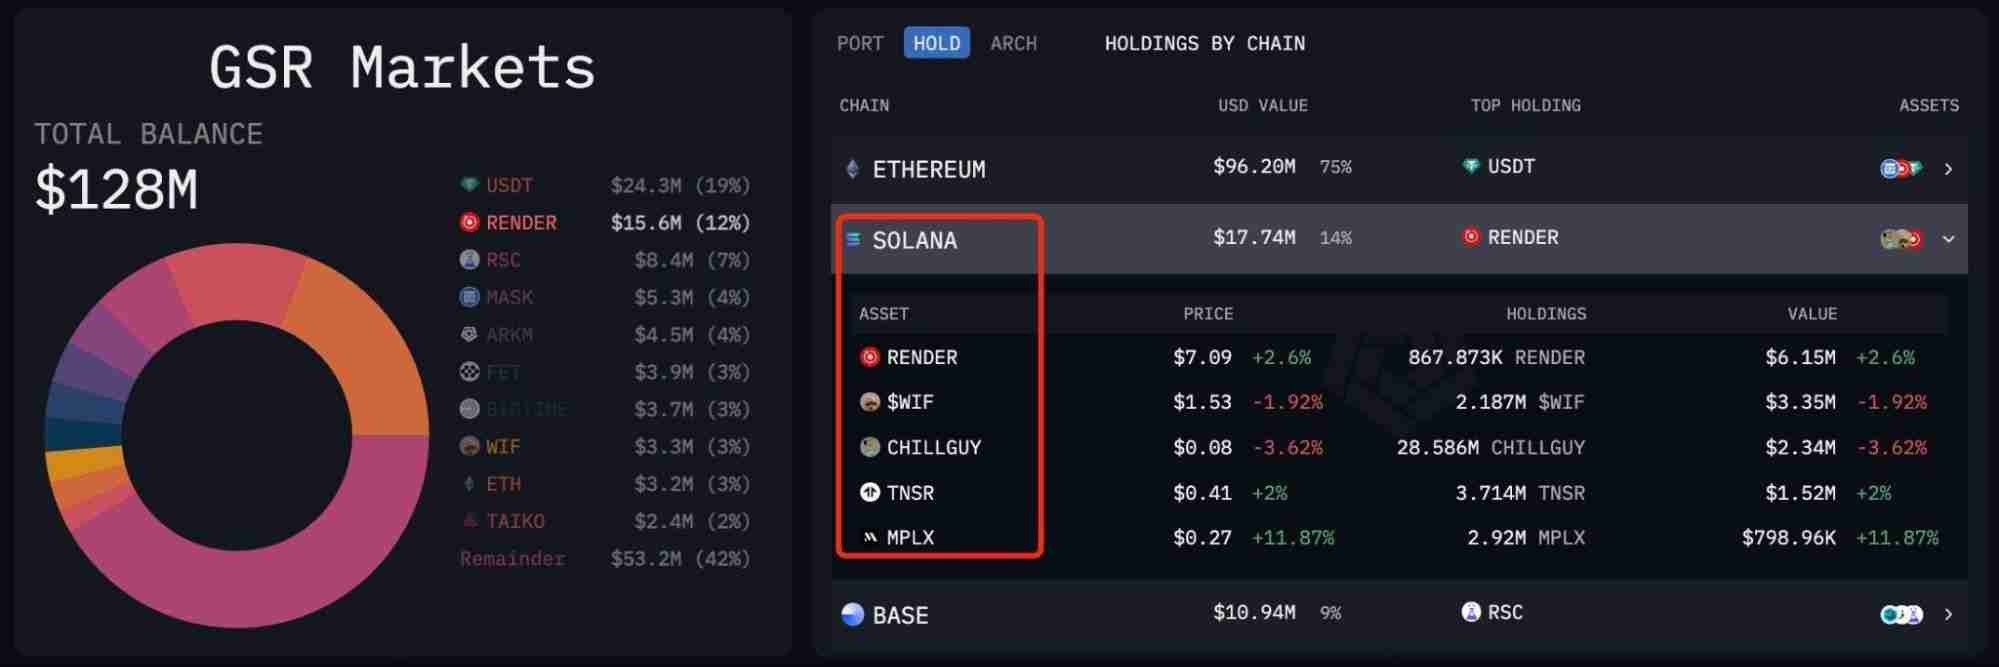Click the TNSR token icon
Screen dimensions: 1999x667
[870, 492]
